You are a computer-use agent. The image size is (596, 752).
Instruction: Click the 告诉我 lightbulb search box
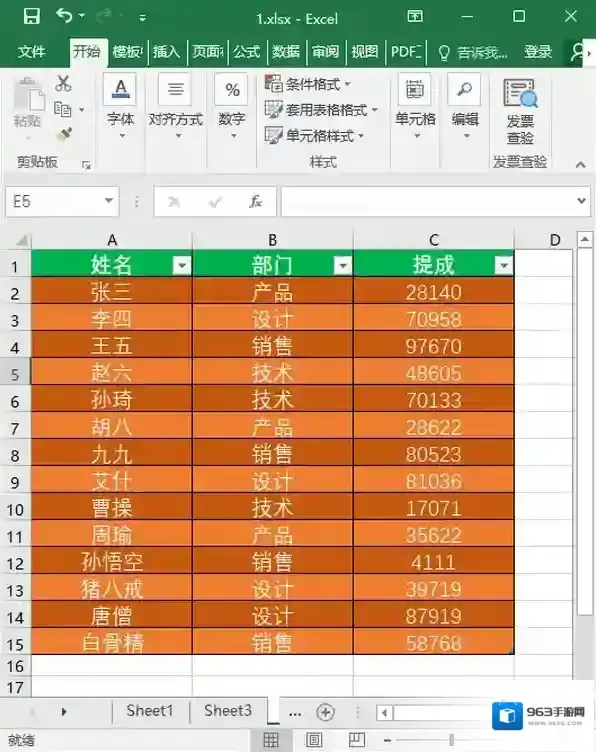click(472, 52)
